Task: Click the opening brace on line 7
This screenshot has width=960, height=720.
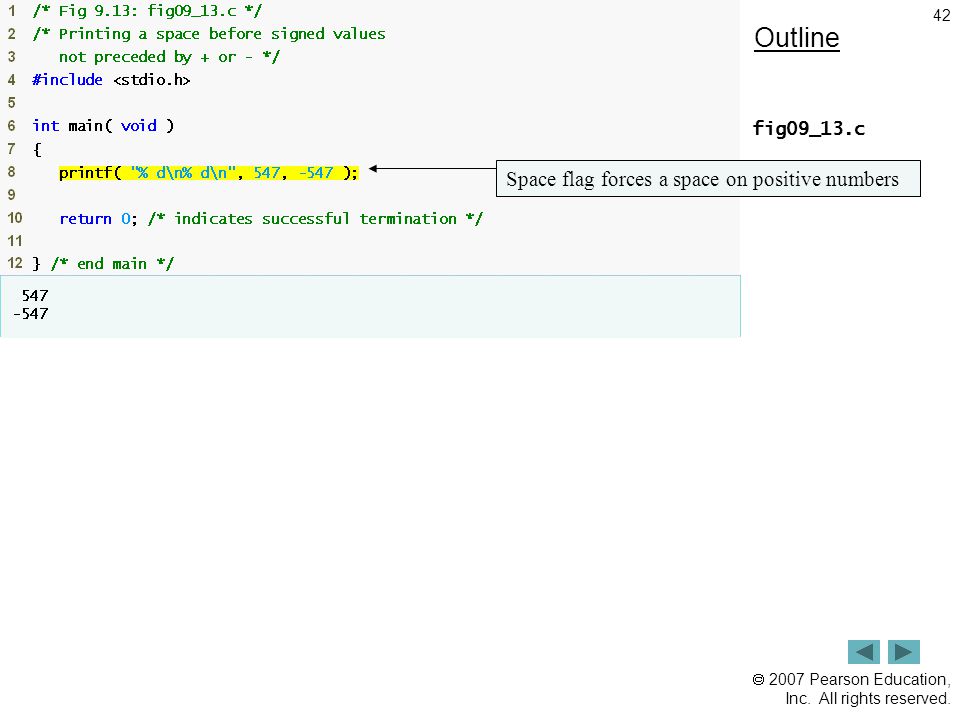Action: [37, 149]
